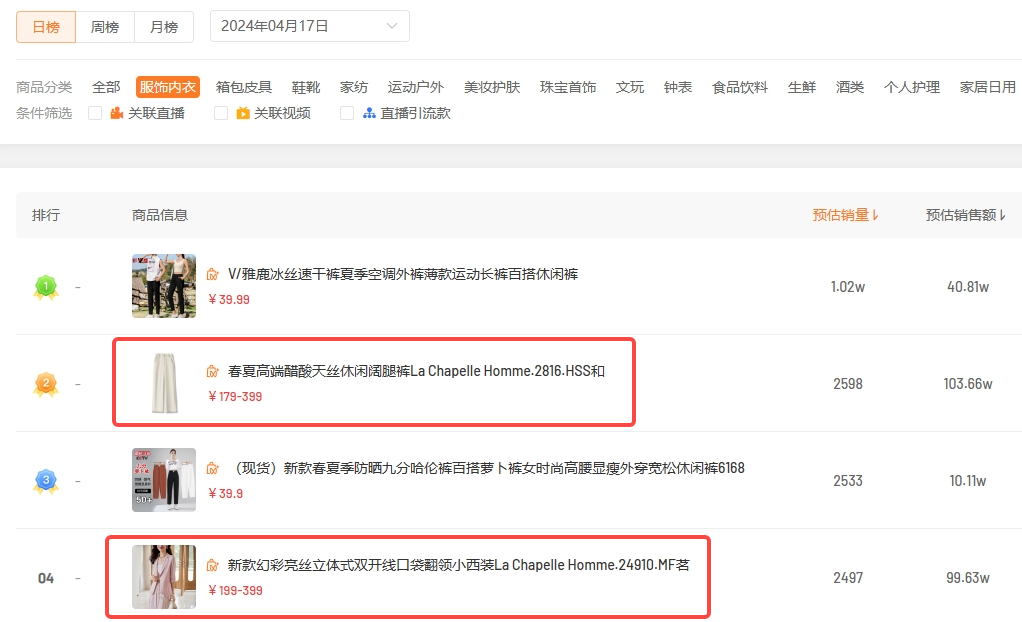The width and height of the screenshot is (1022, 622).
Task: Switch to the 周榜 weekly tab
Action: point(105,27)
